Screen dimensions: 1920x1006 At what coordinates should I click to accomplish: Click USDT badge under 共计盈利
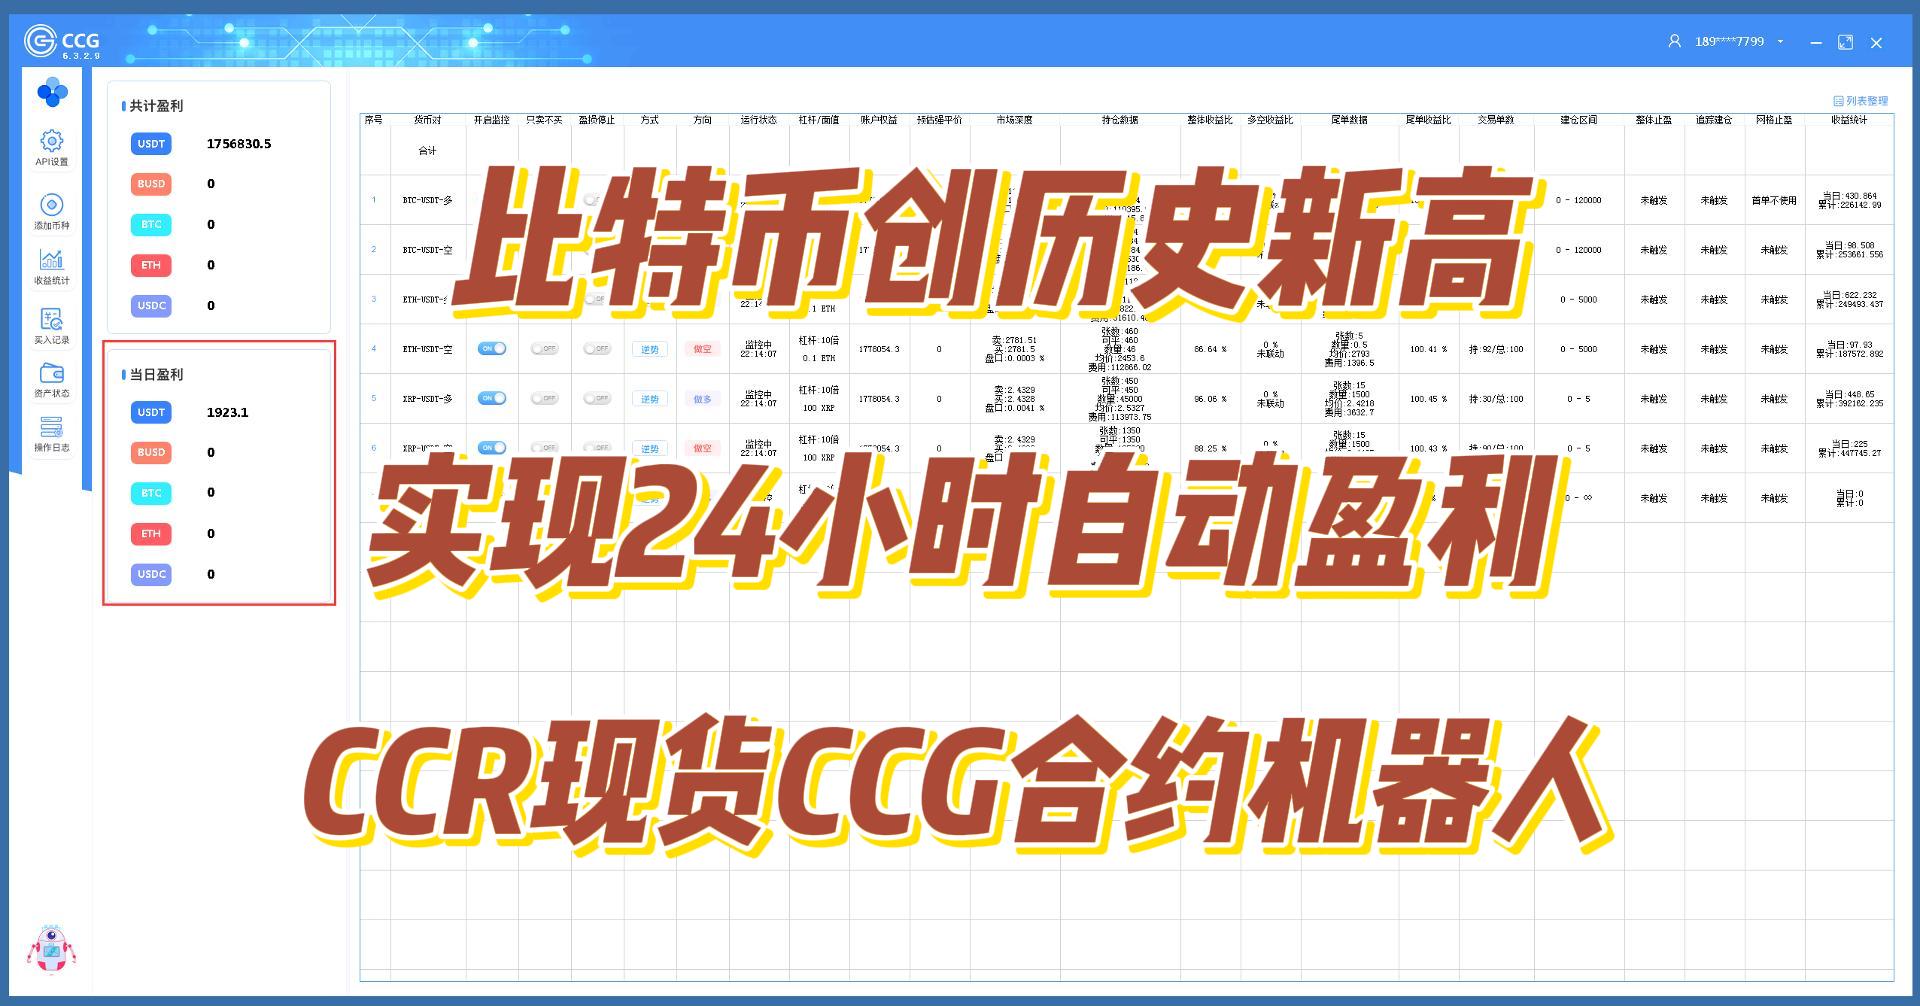(151, 144)
